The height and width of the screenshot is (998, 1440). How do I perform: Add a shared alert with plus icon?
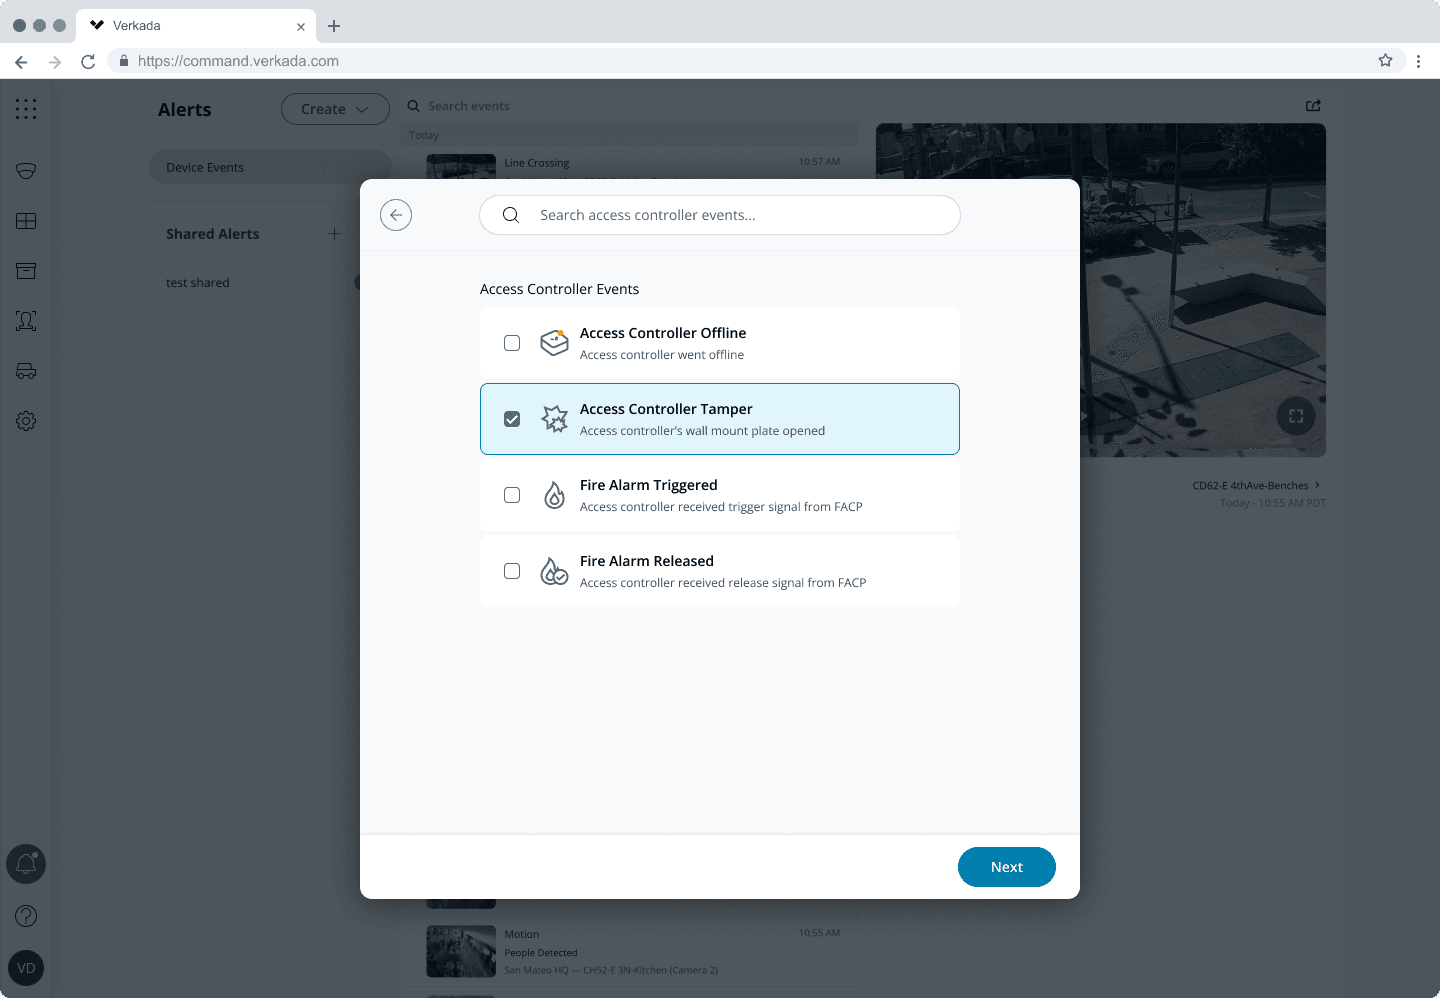(334, 234)
